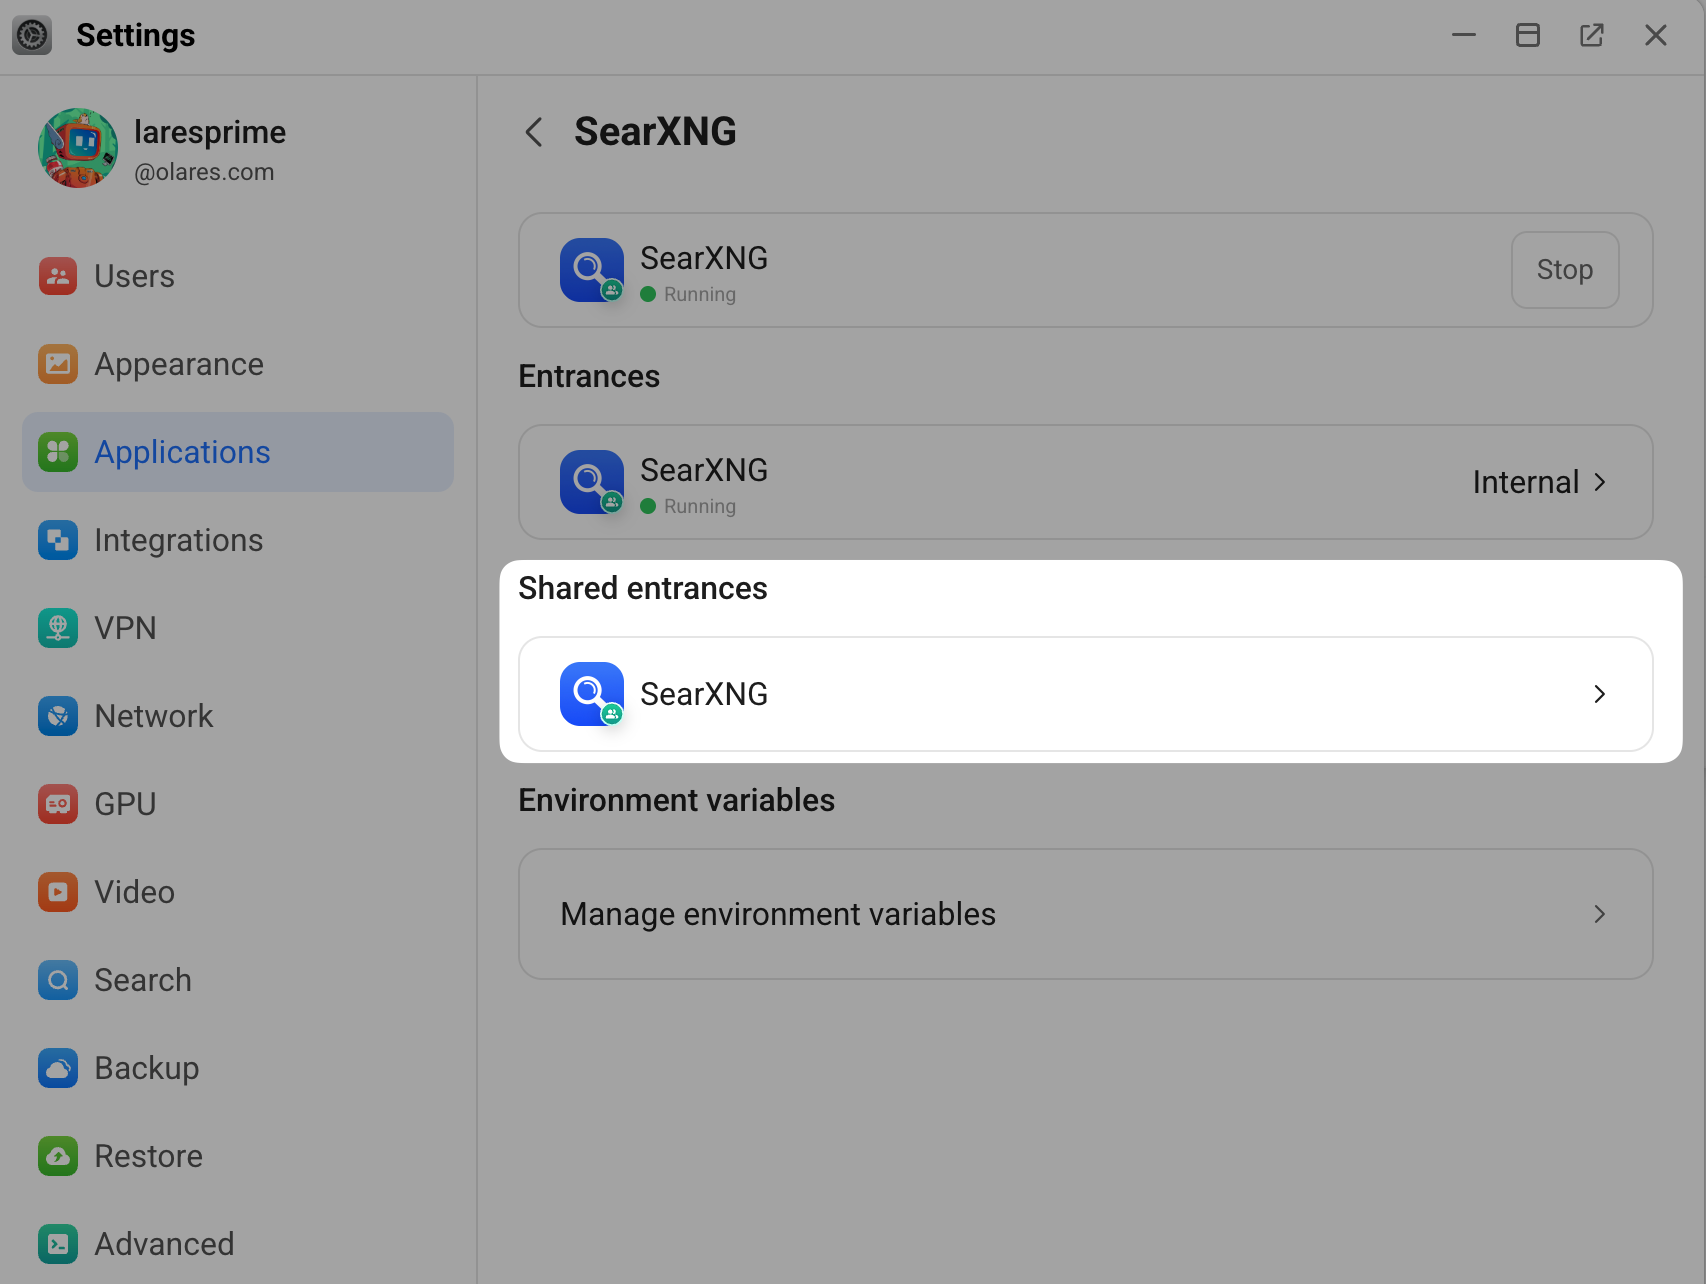Expand the Internal entrance chevron
The width and height of the screenshot is (1706, 1284).
tap(1600, 482)
